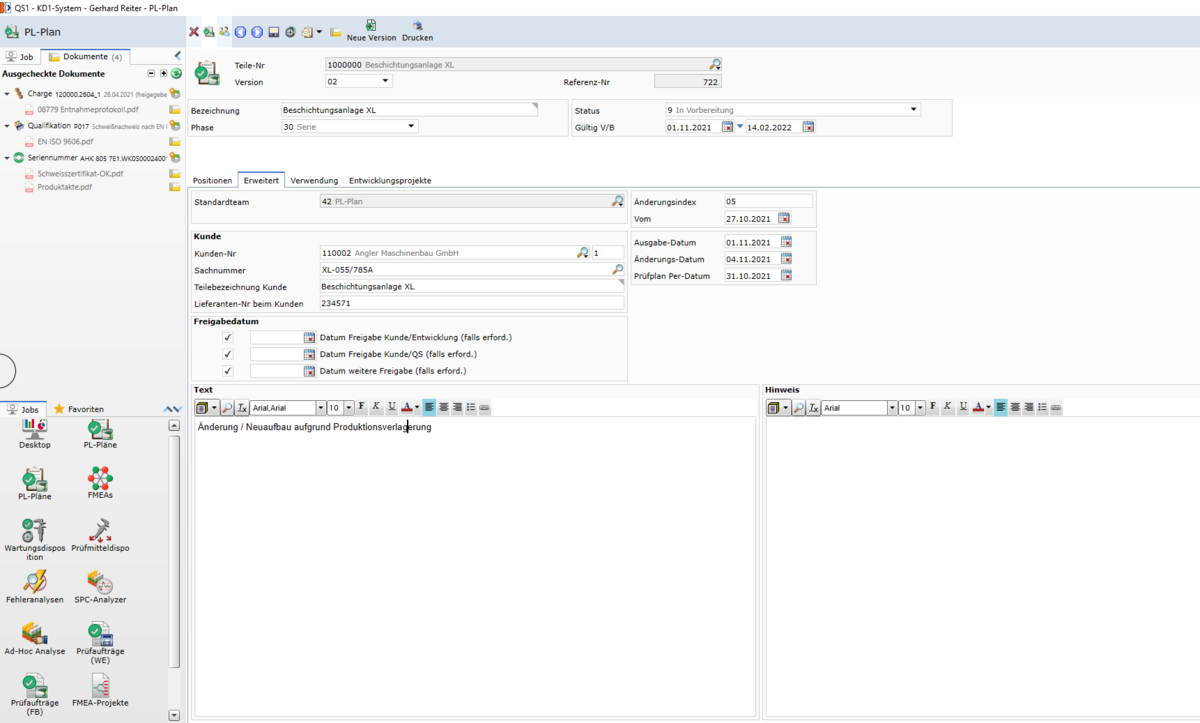This screenshot has width=1200, height=723.
Task: Print the plan with Drucken
Action: point(417,31)
